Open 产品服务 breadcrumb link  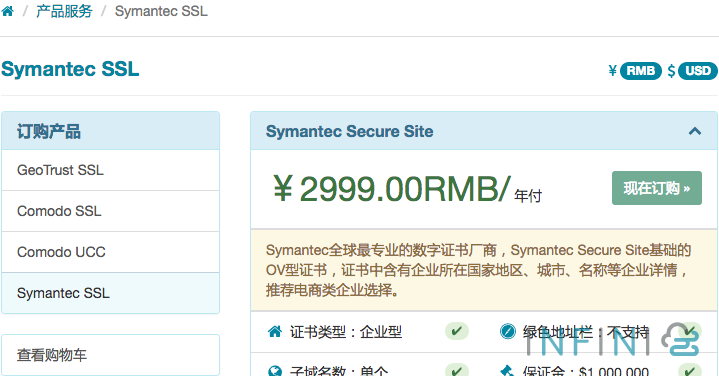pos(64,11)
